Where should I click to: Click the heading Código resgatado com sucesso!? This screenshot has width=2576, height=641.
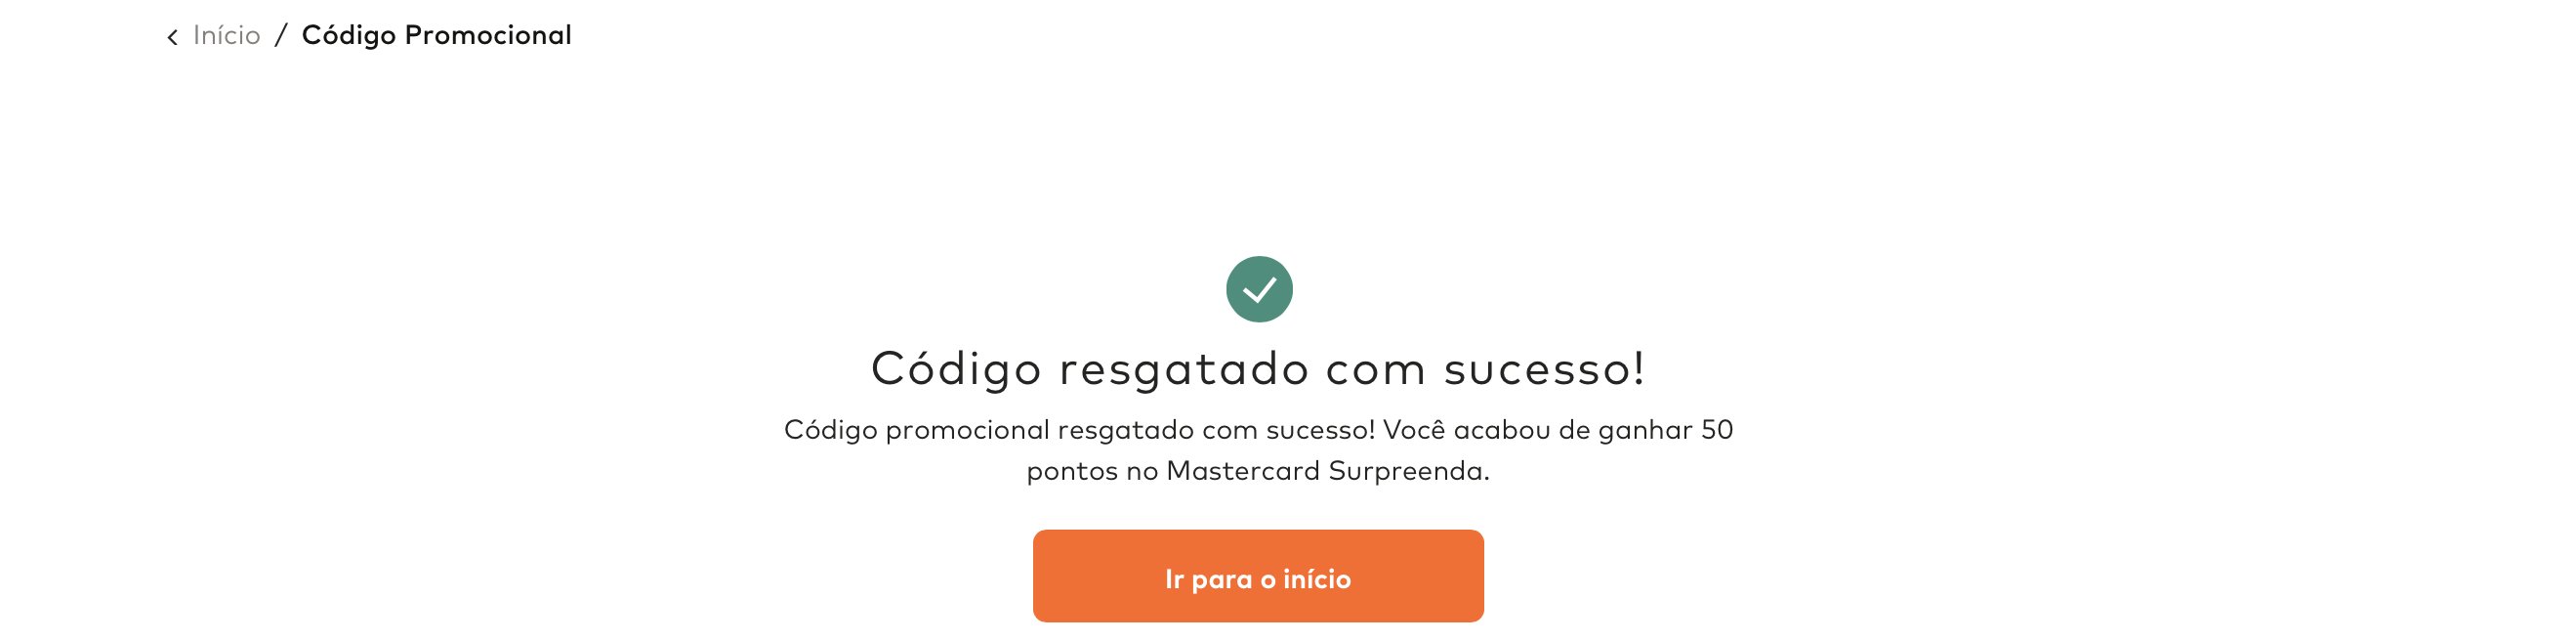click(x=1258, y=369)
